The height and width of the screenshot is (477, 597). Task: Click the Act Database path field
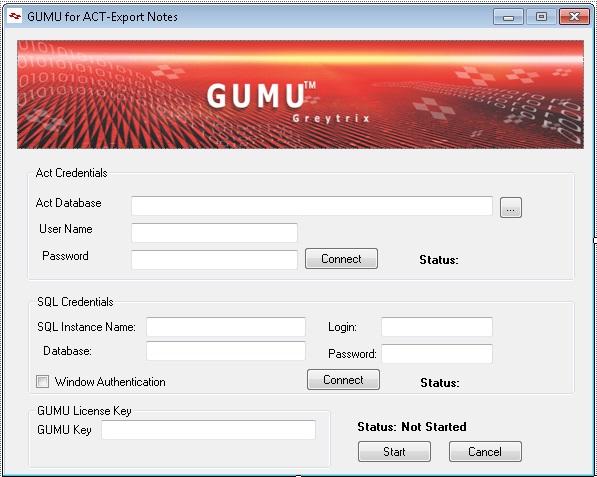(x=312, y=206)
